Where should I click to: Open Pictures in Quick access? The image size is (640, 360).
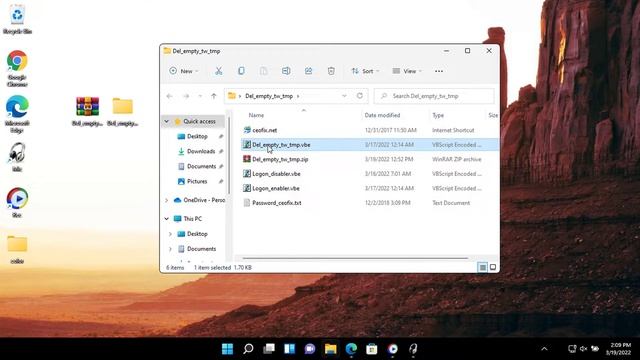pos(197,182)
